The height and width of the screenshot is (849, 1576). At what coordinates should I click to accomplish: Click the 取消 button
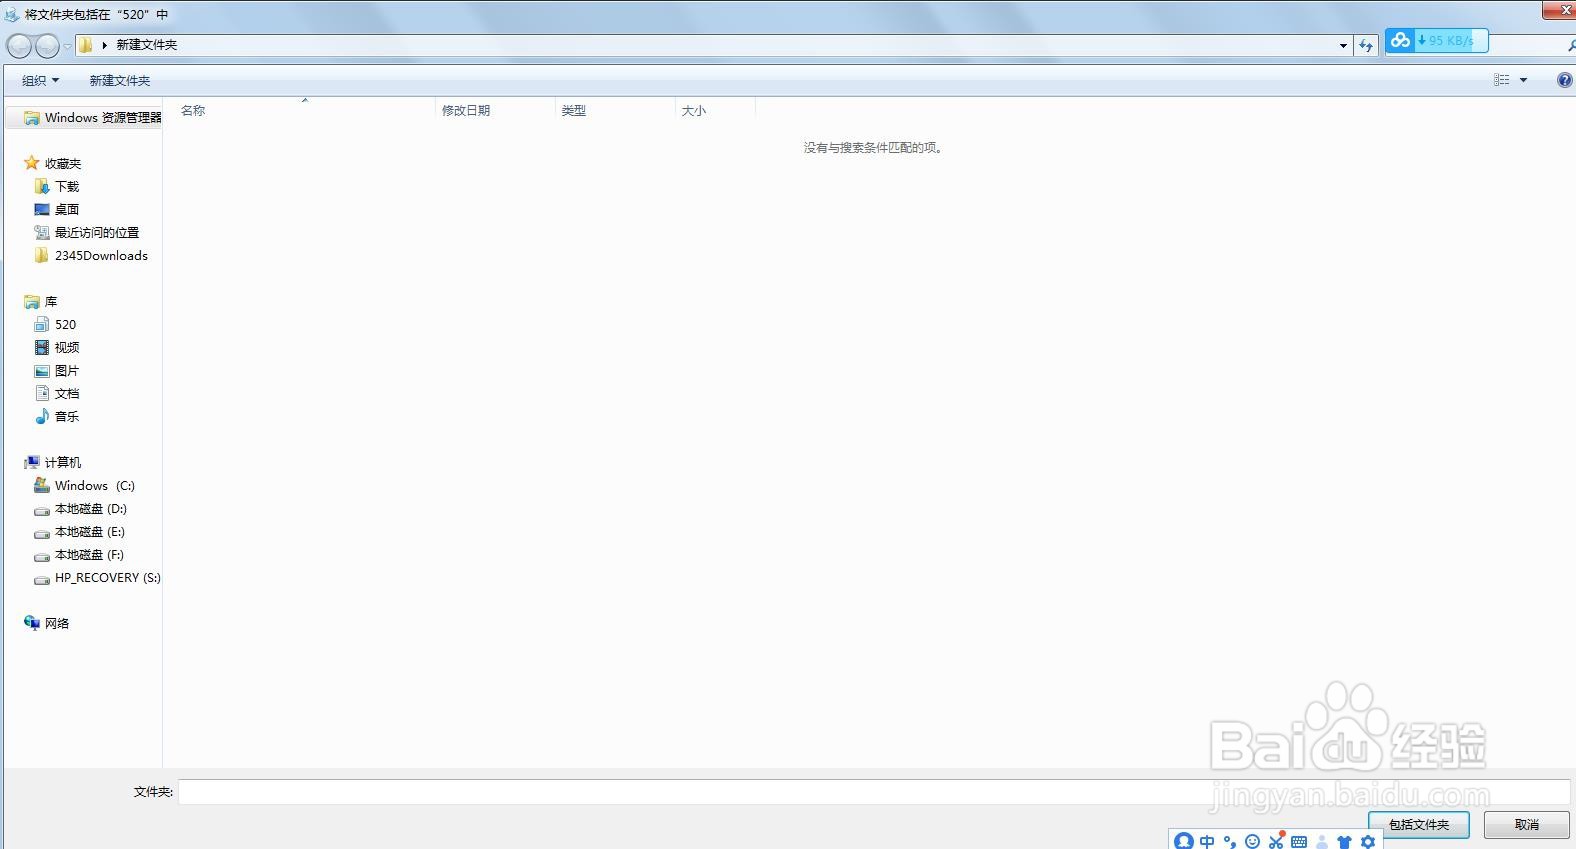pyautogui.click(x=1526, y=825)
